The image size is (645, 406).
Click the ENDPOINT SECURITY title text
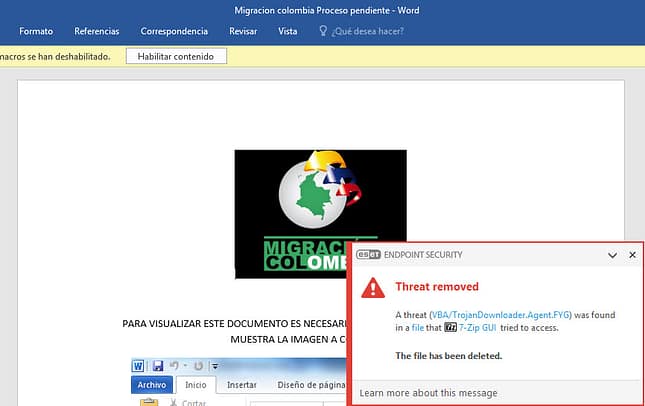(423, 255)
